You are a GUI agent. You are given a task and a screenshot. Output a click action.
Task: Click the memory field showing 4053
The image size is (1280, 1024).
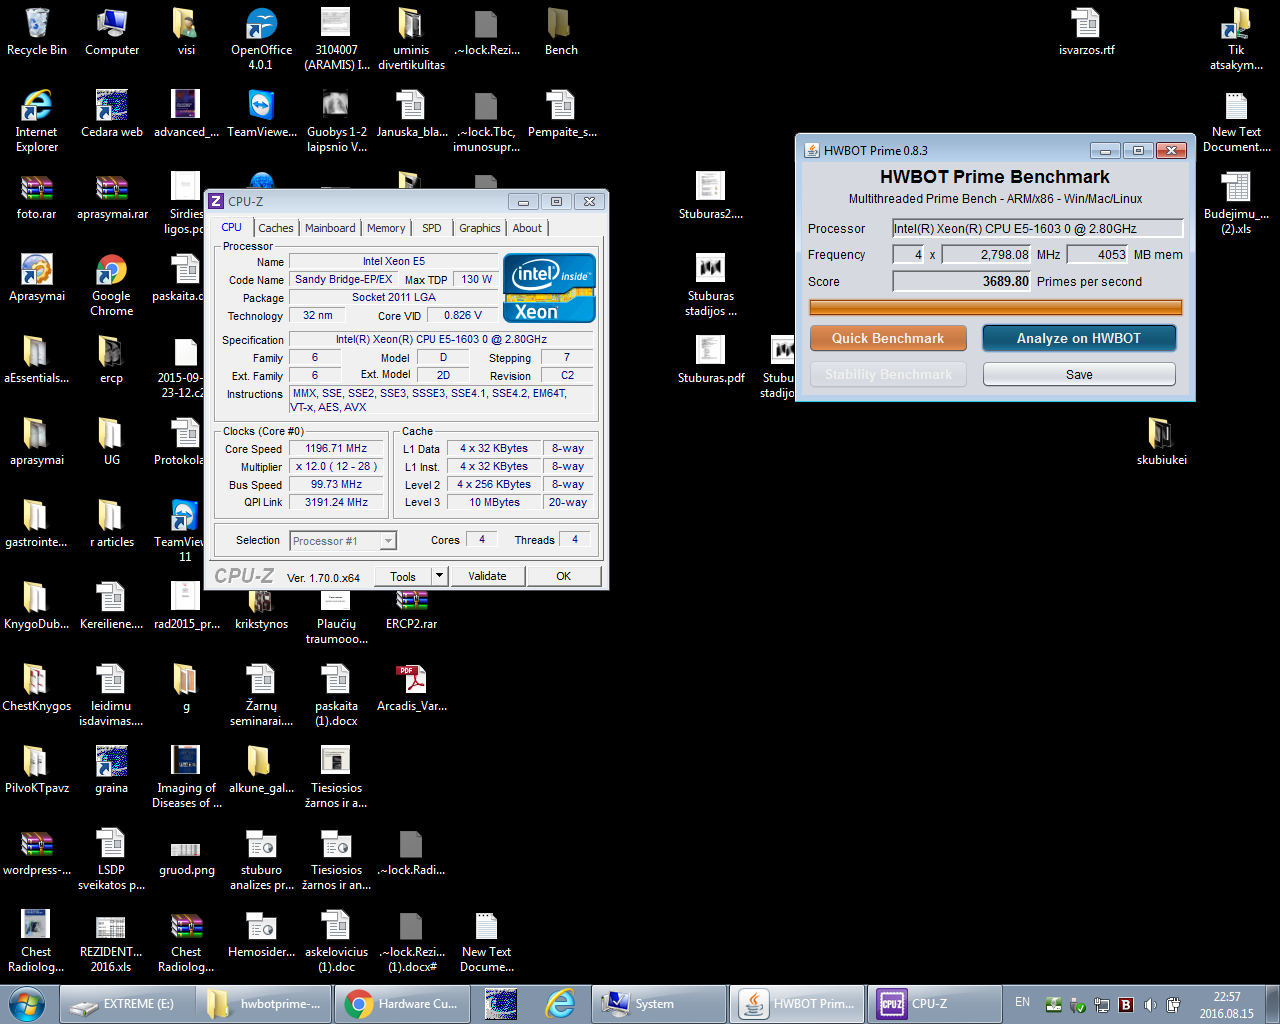coord(1098,254)
